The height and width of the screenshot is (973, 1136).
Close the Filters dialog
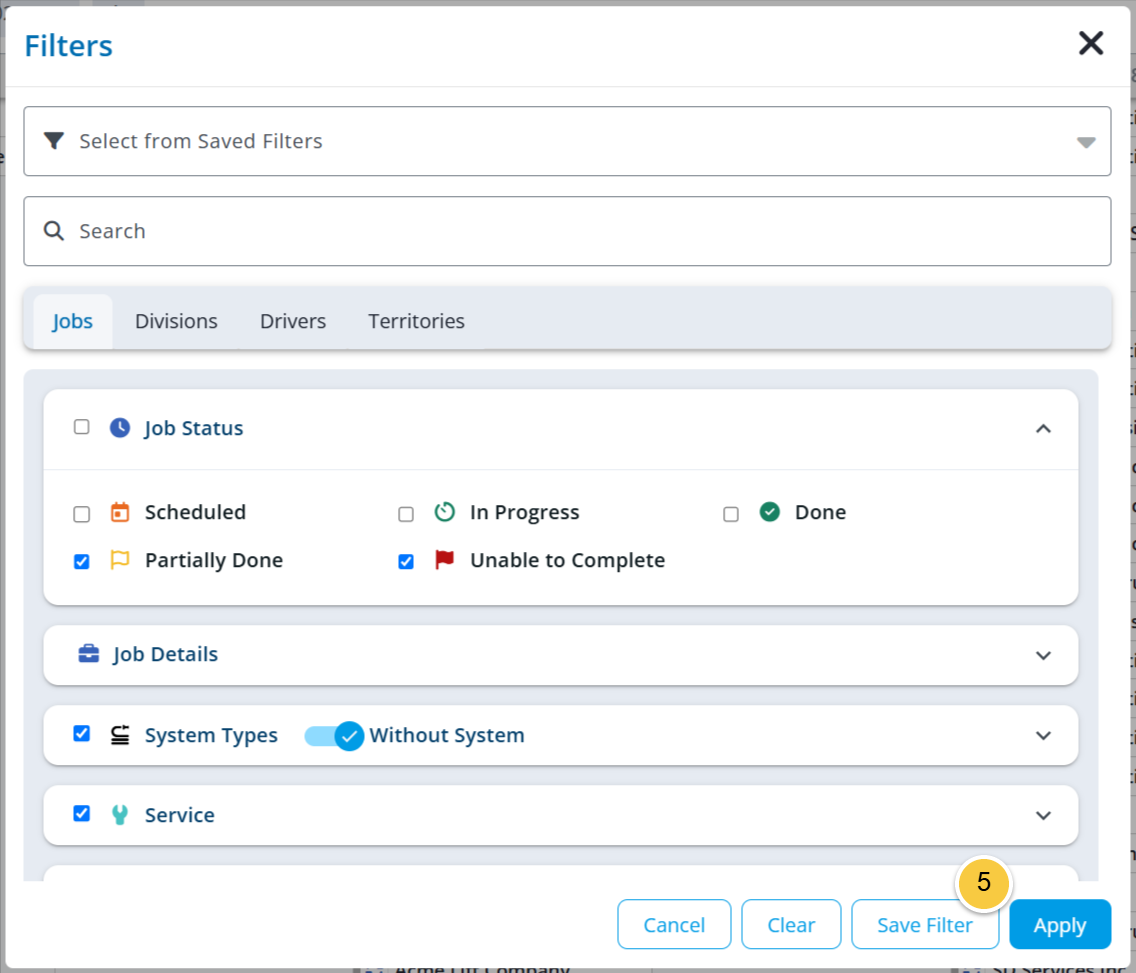[1090, 43]
